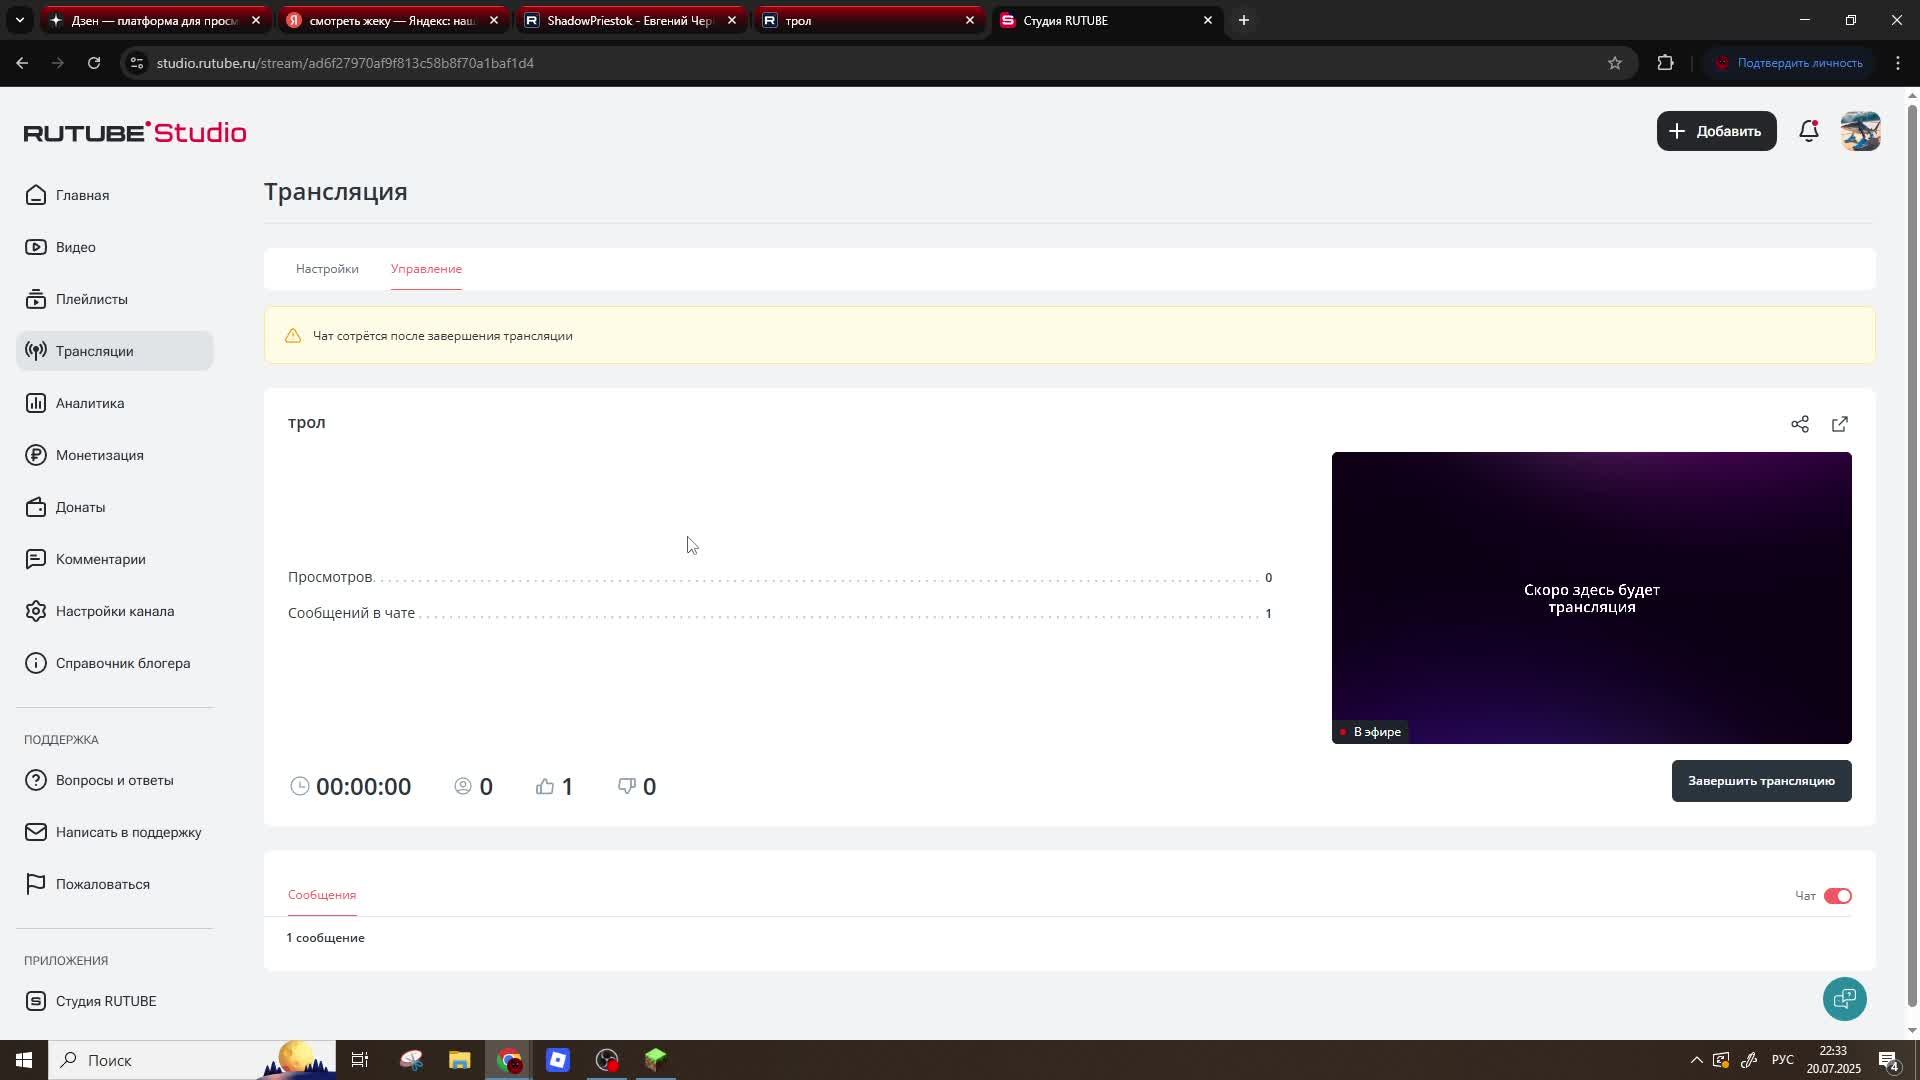Image resolution: width=1920 pixels, height=1080 pixels.
Task: Open Analytics section in sidebar
Action: click(x=90, y=403)
